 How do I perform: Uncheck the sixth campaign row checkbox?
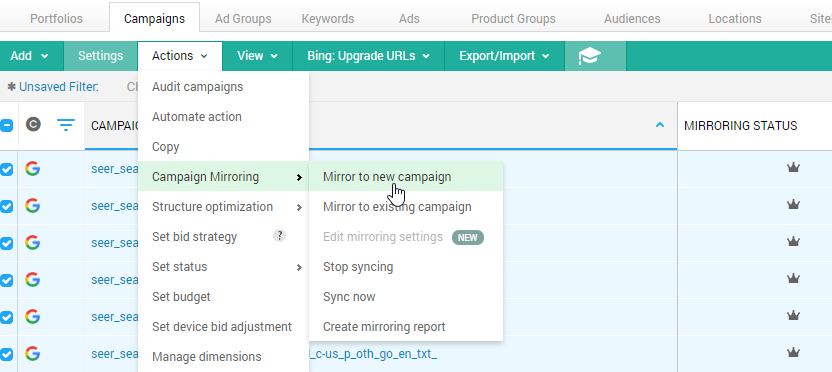(x=6, y=353)
